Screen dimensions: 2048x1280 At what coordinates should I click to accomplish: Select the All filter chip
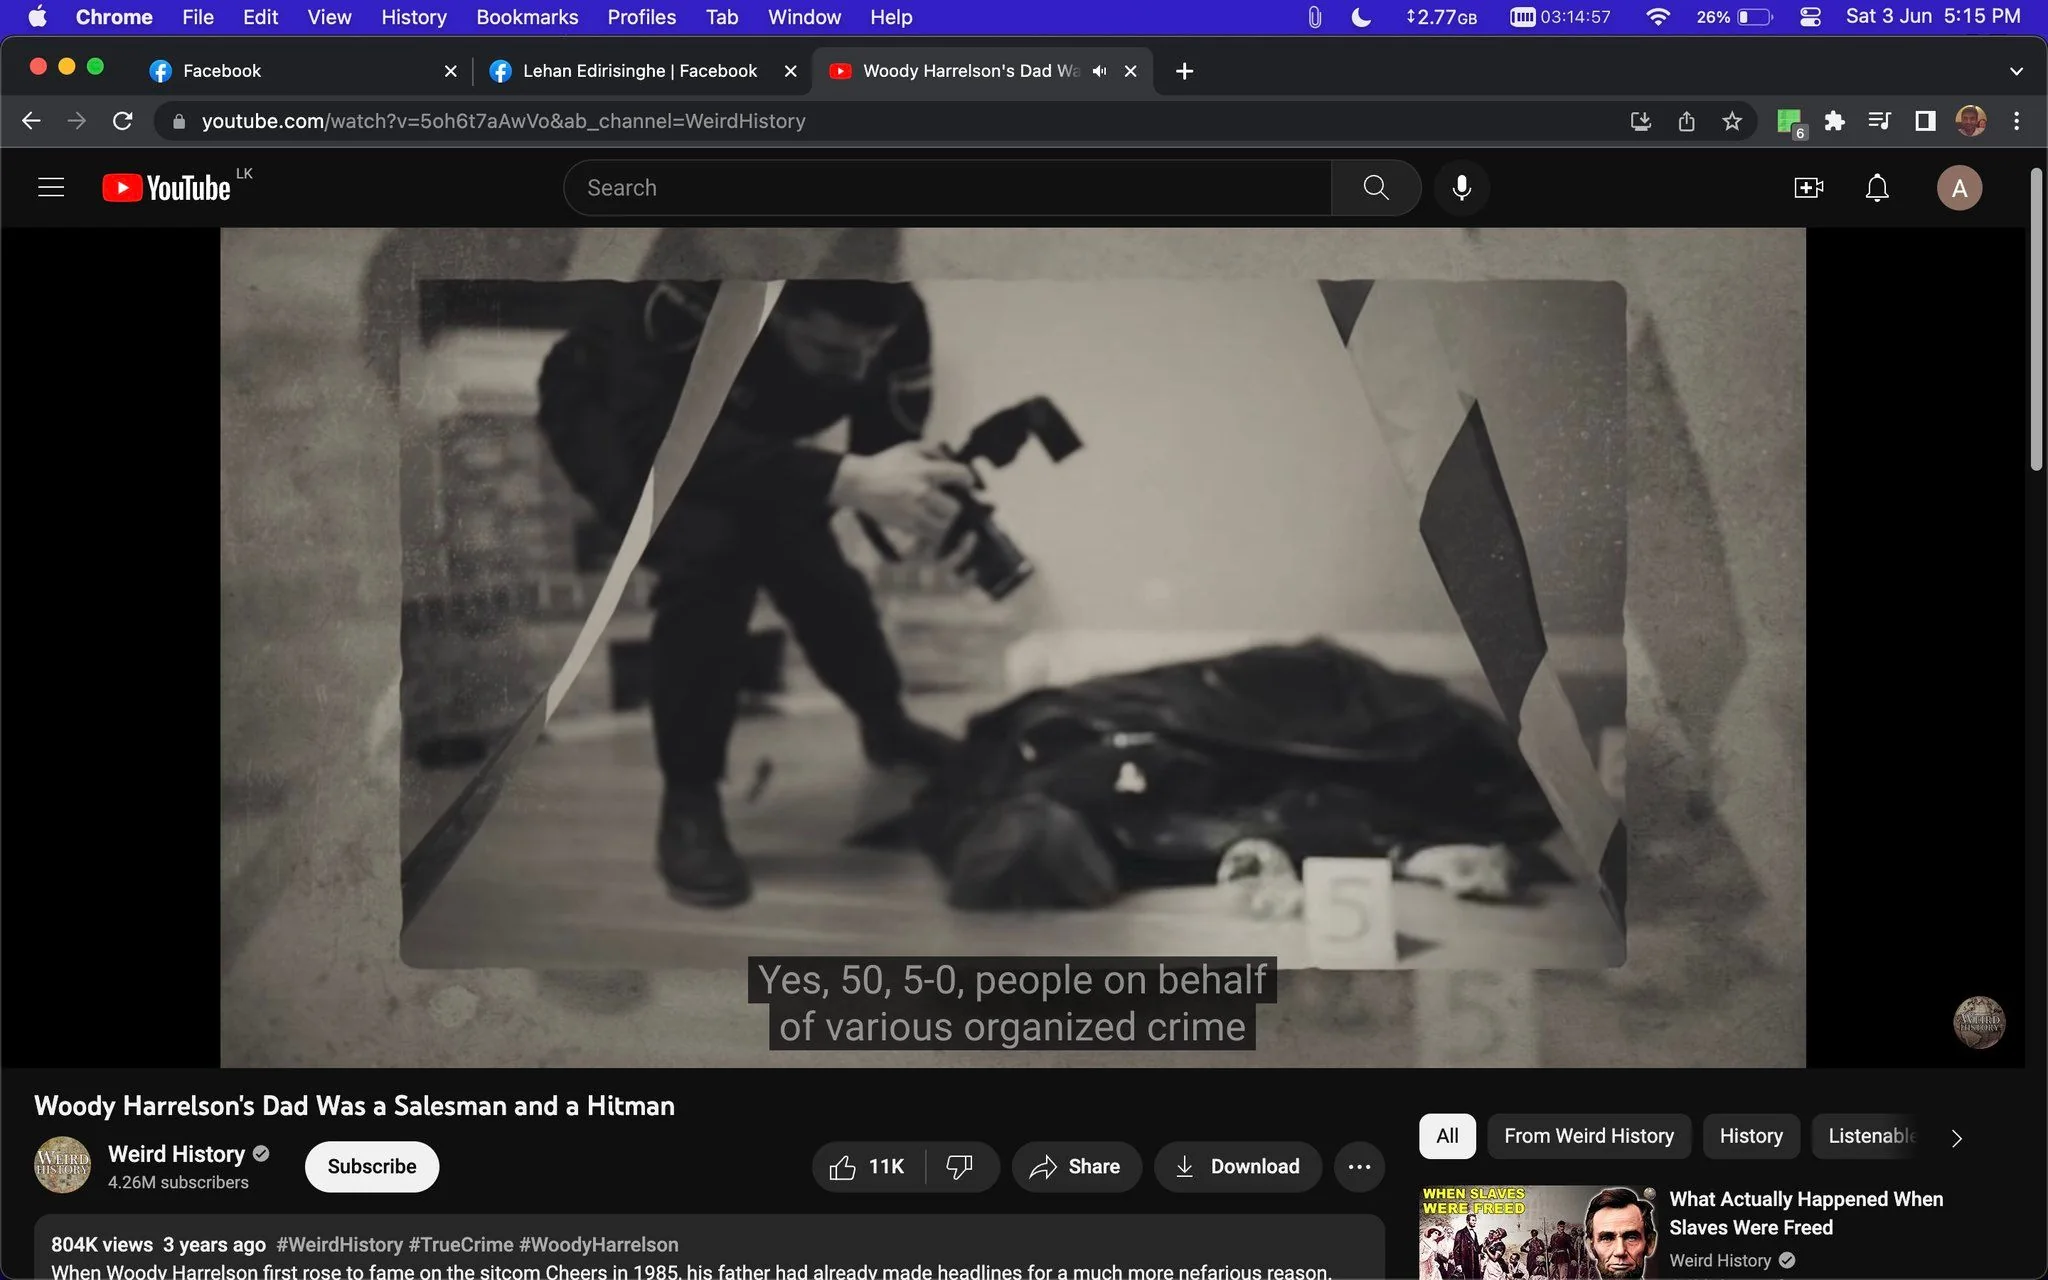coord(1447,1136)
